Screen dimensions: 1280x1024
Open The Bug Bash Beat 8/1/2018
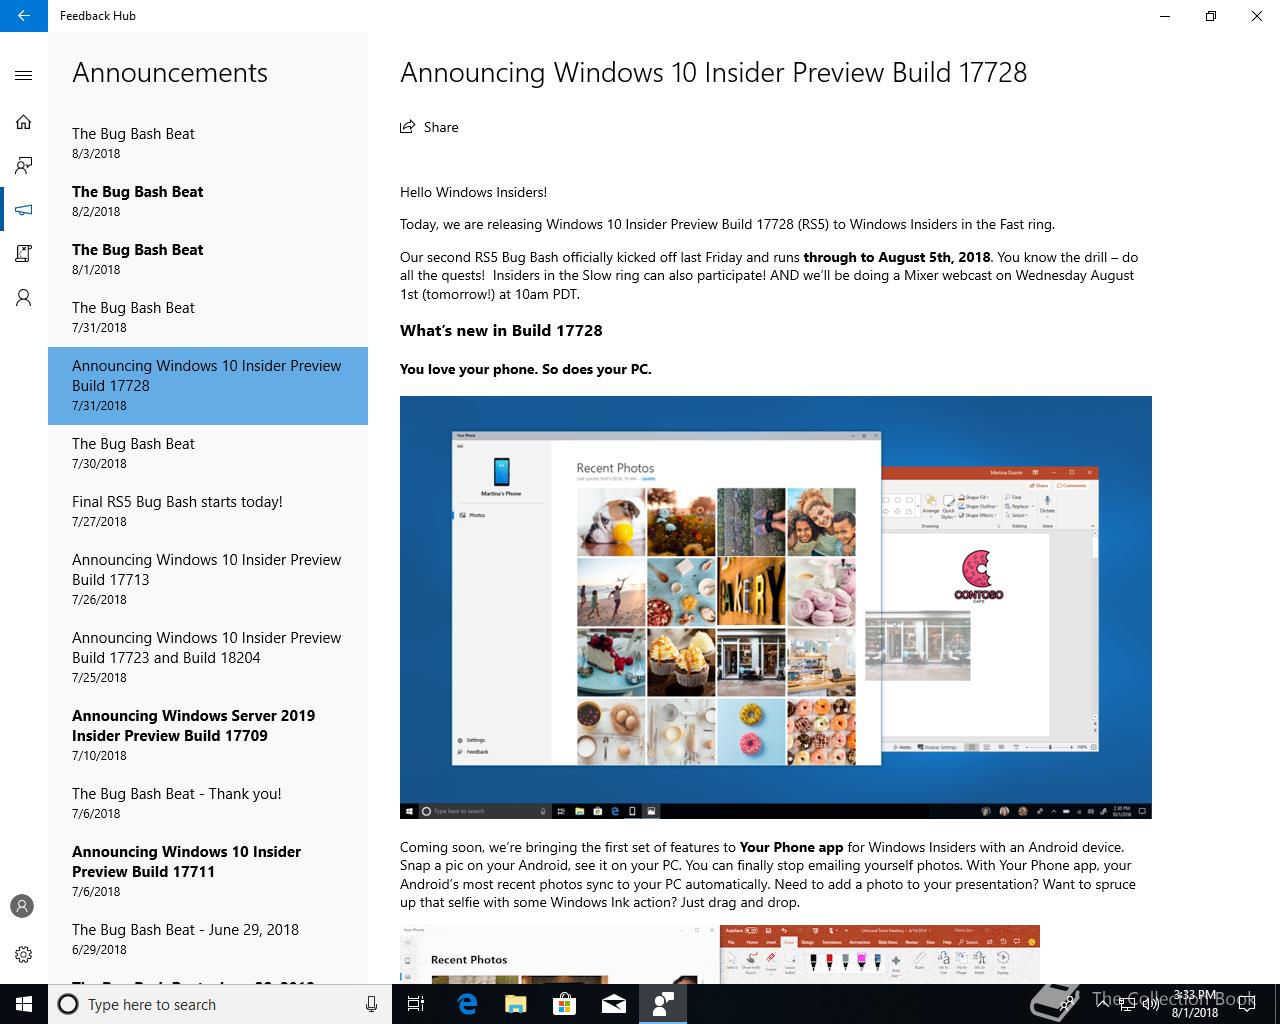click(x=208, y=260)
